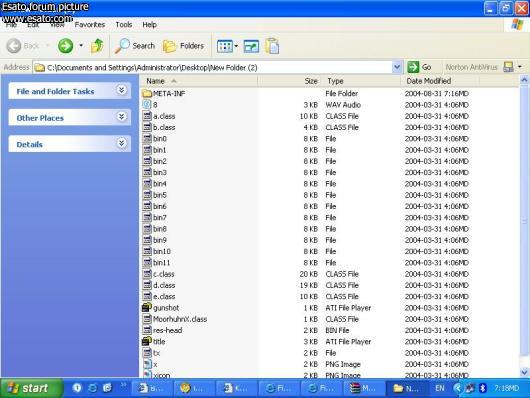
Task: Select the bin0 file icon
Action: tap(147, 138)
